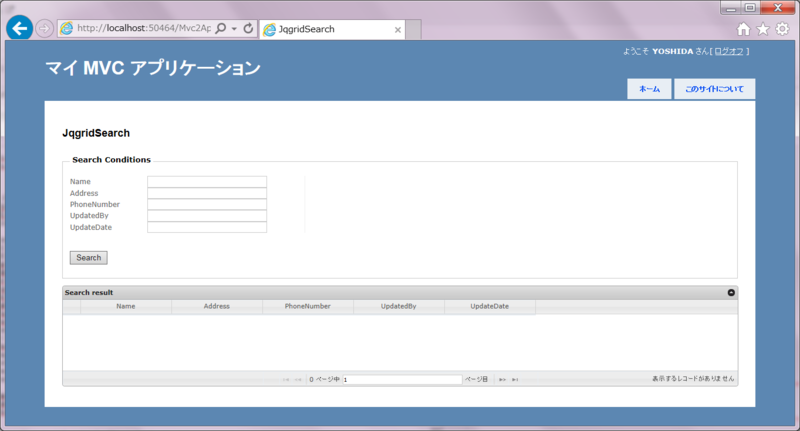
Task: Open browser Tools gear icon
Action: 782,29
